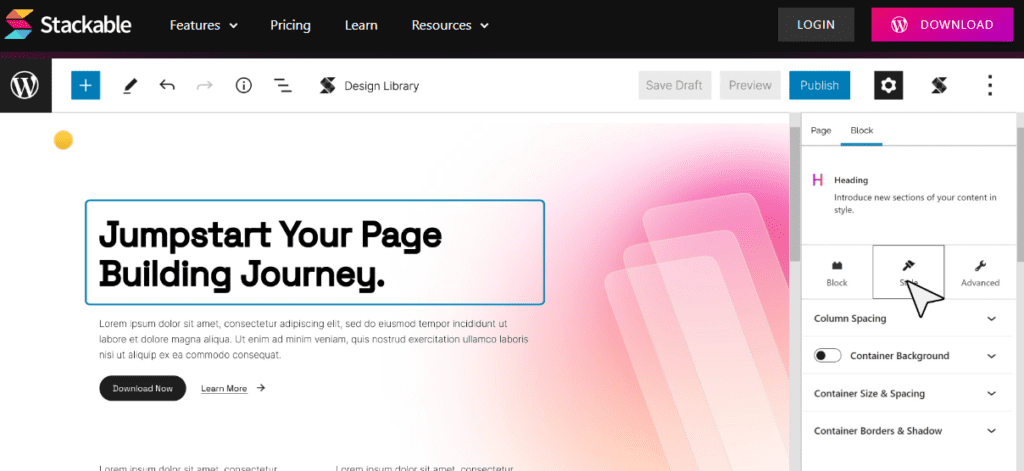The image size is (1024, 471).
Task: Select the Block sidebar tab at top
Action: 861,130
